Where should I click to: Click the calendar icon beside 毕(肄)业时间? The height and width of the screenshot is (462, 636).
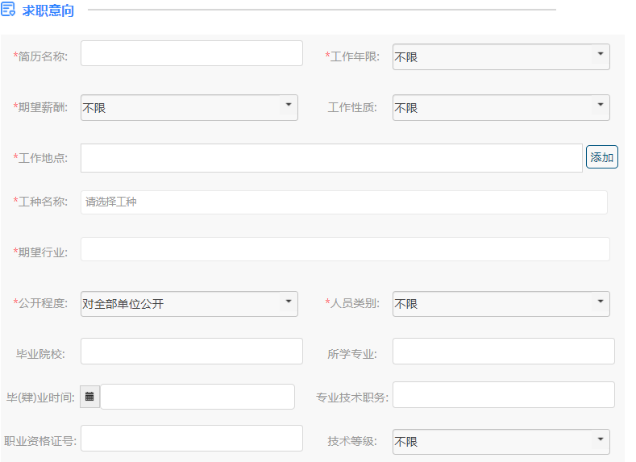pyautogui.click(x=90, y=397)
